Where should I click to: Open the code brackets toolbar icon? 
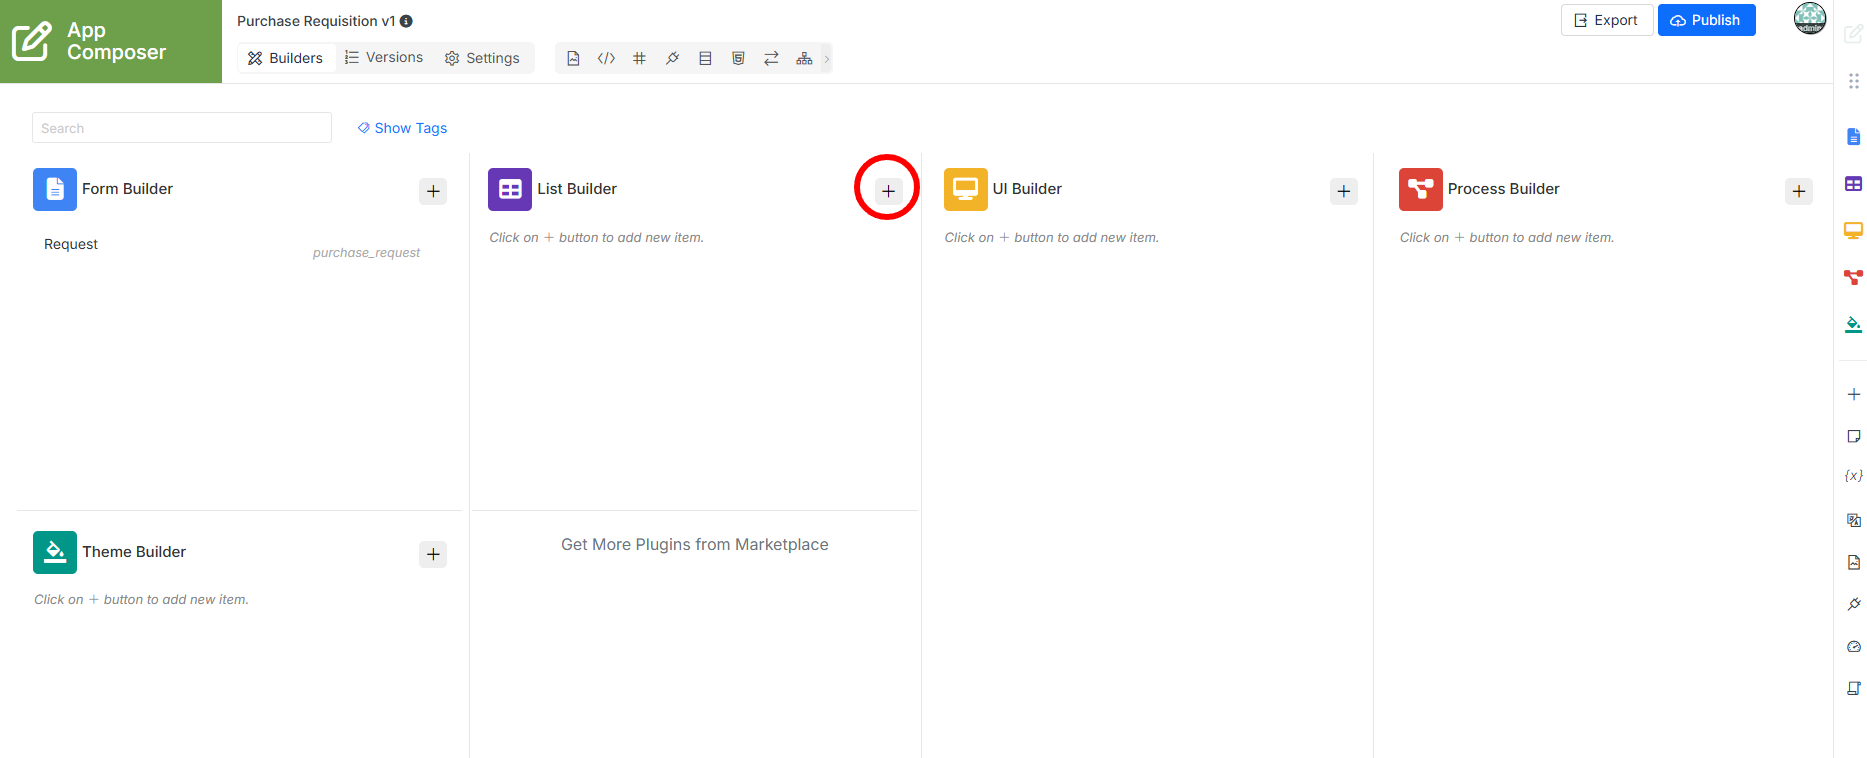606,58
